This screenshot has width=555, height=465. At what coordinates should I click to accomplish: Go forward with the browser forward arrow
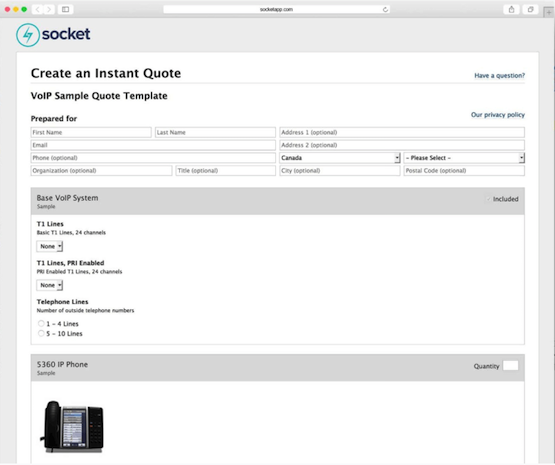coord(49,9)
